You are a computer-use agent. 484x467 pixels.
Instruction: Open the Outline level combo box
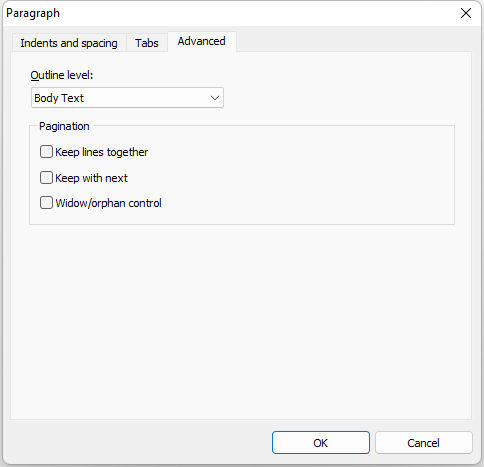[127, 98]
